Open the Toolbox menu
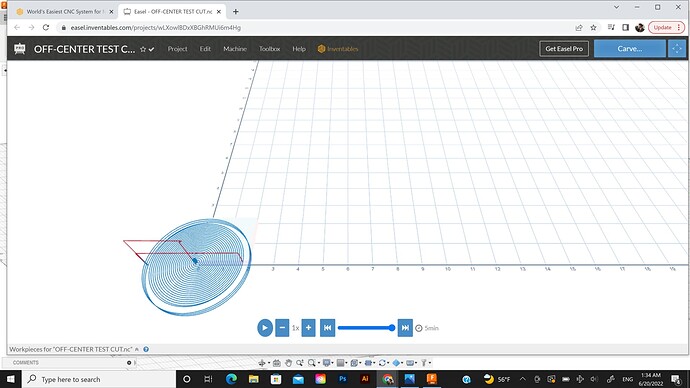690x388 pixels. point(269,49)
